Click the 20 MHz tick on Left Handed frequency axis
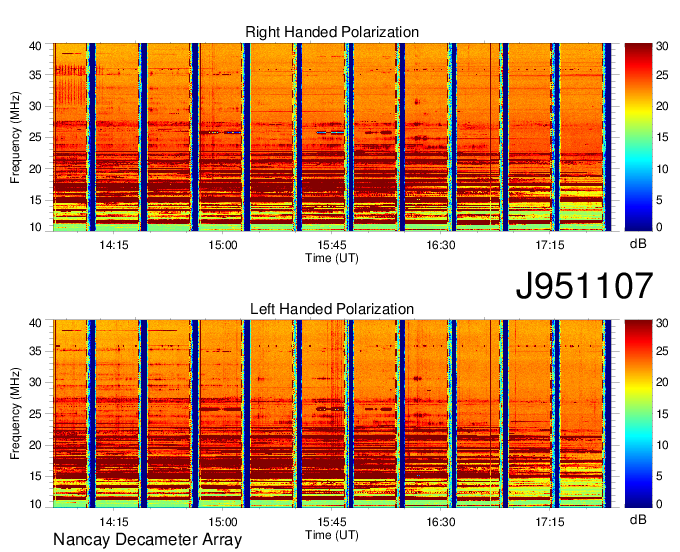Viewport: 680px width, 552px height. point(35,445)
